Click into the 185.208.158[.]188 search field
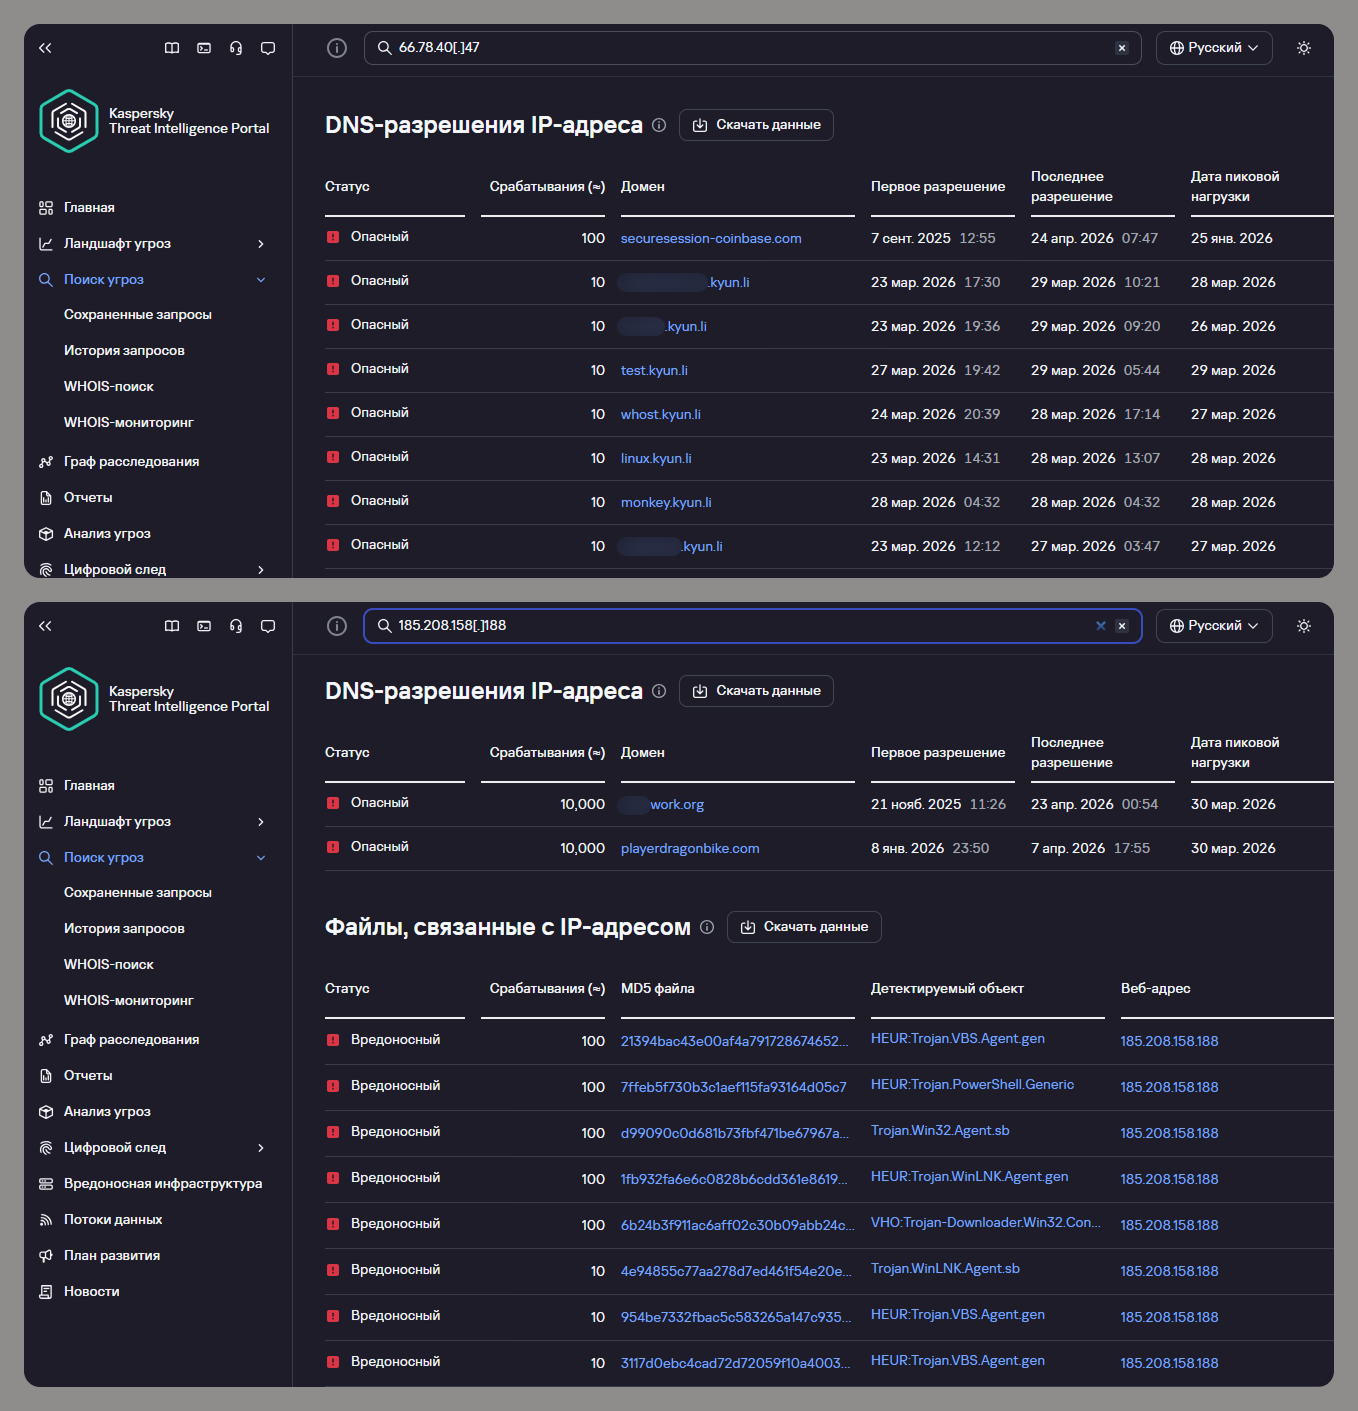Image resolution: width=1358 pixels, height=1411 pixels. (740, 626)
